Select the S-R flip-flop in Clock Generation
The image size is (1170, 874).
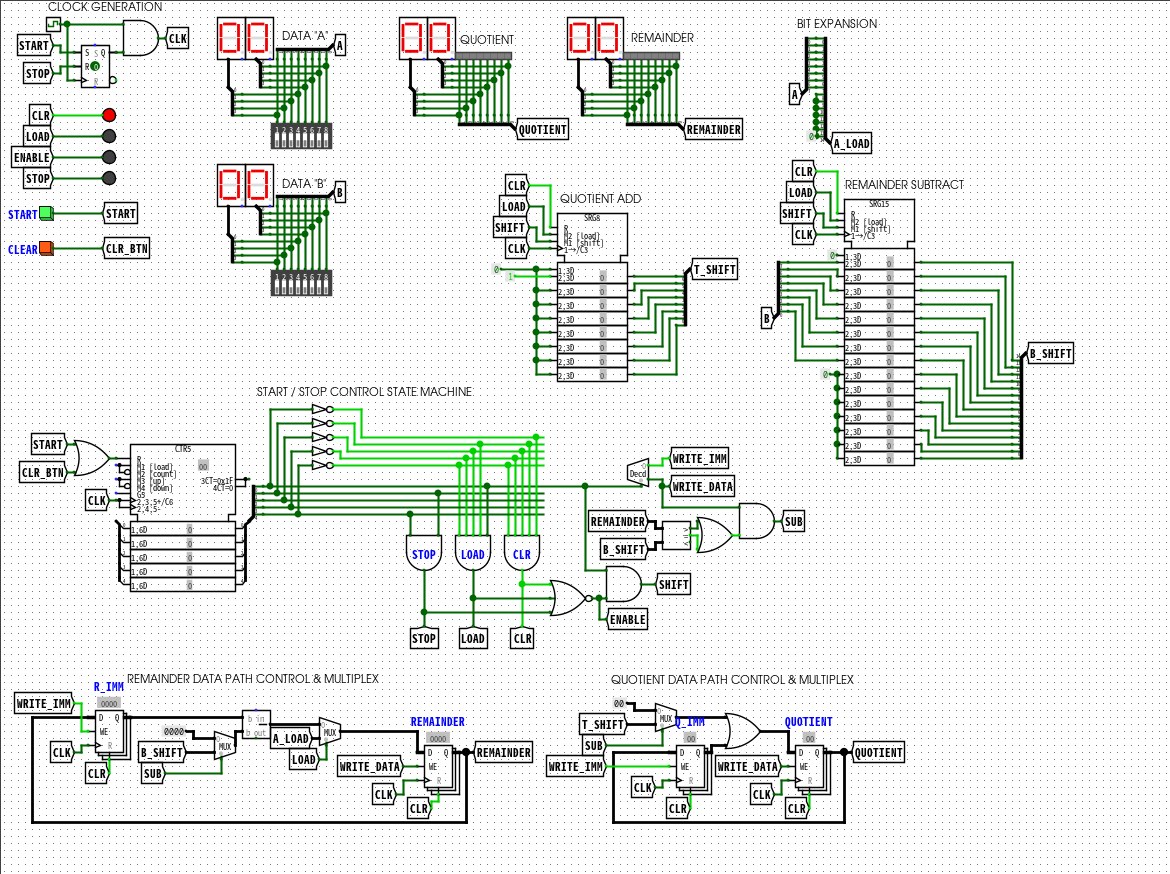coord(96,66)
